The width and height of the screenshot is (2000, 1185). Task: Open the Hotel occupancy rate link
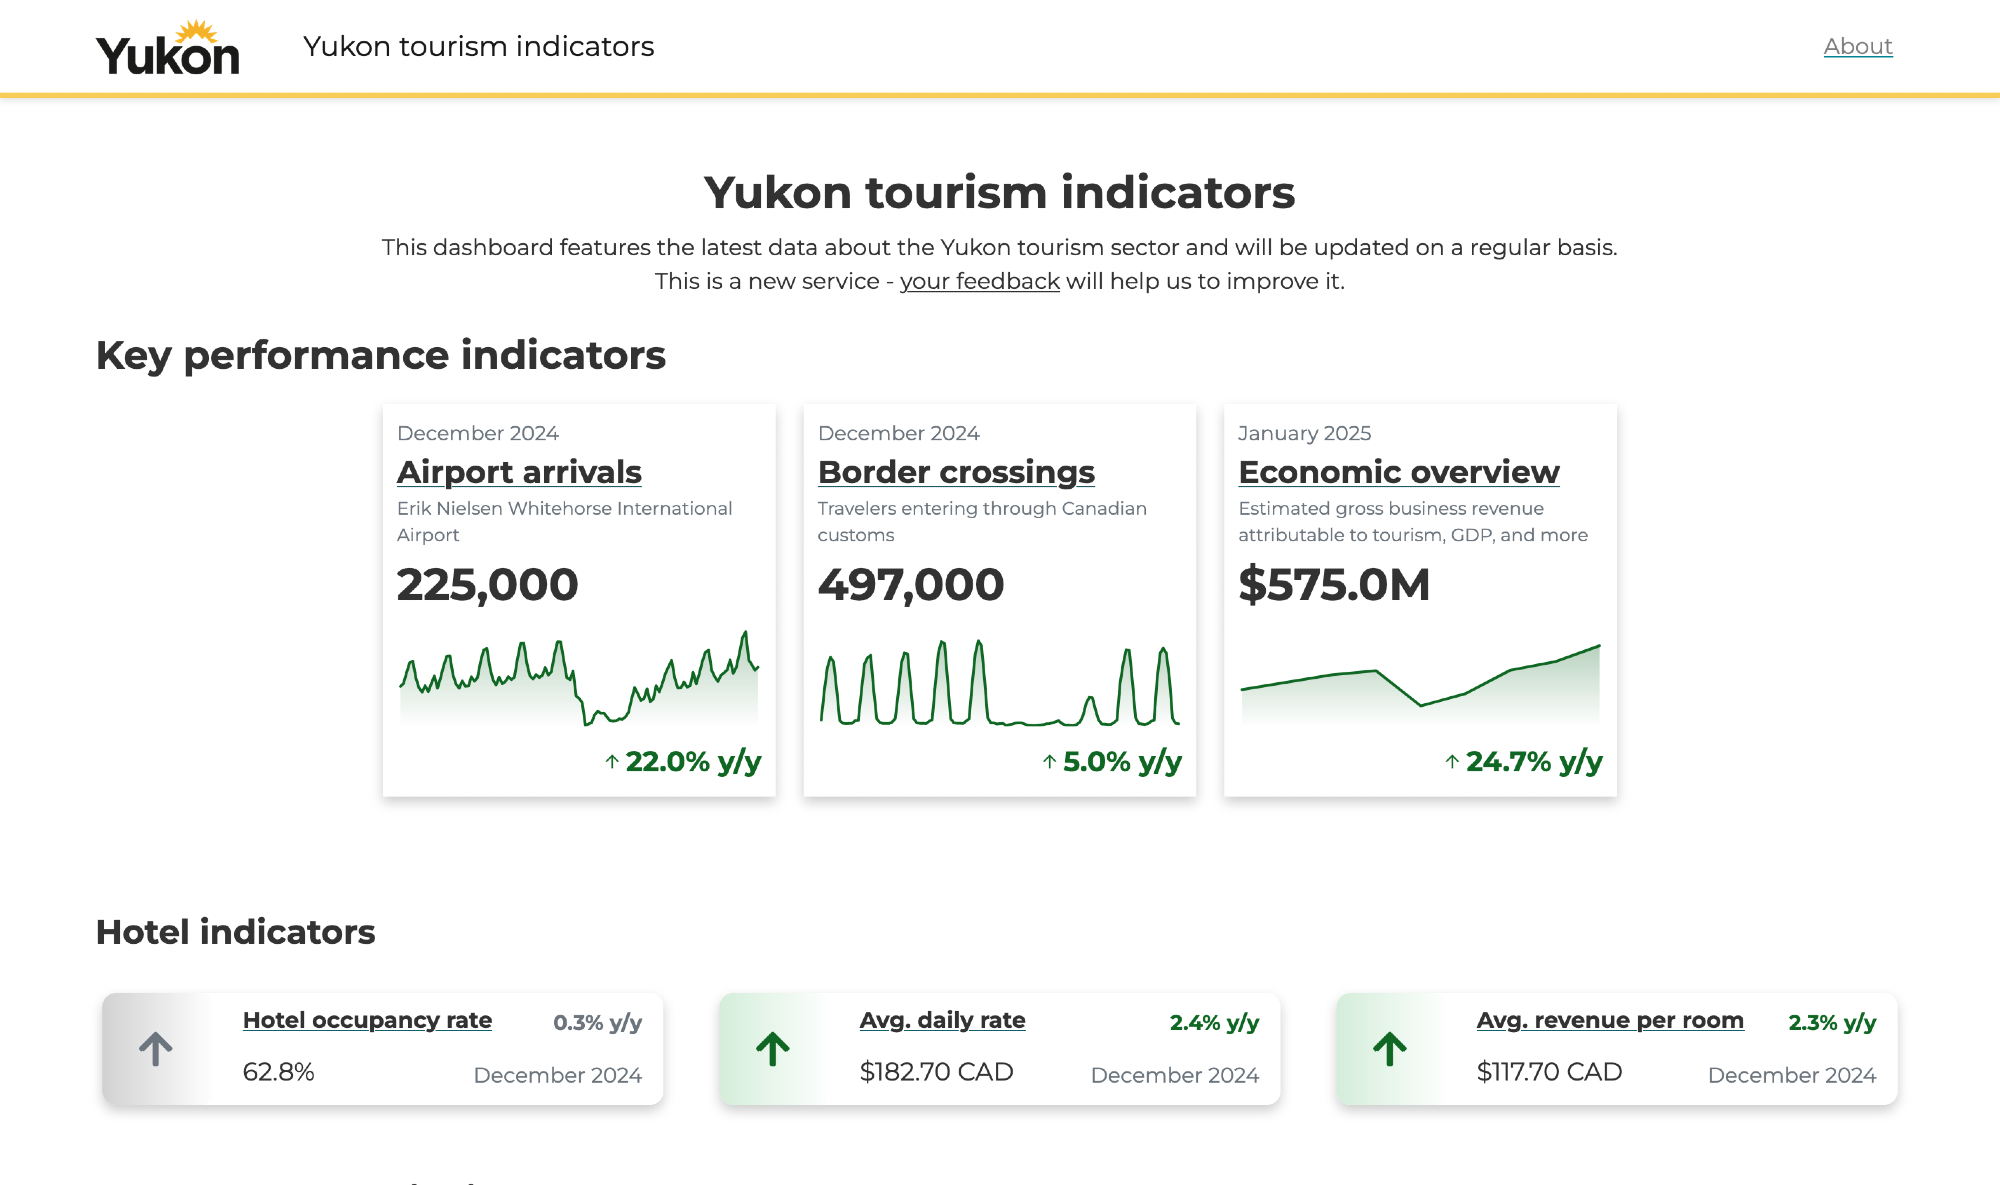click(x=367, y=1020)
